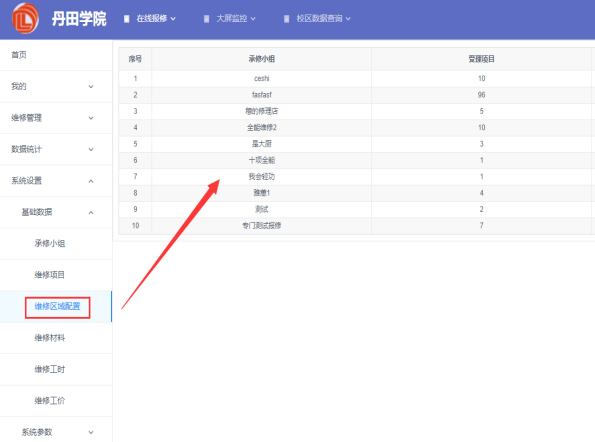Open 维修材料 sidebar item

click(x=56, y=338)
